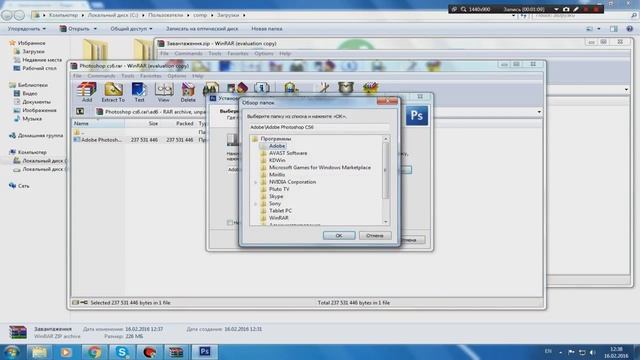Screen dimensions: 640x360
Task: Toggle the Explorer preview pane icon
Action: coord(613,29)
